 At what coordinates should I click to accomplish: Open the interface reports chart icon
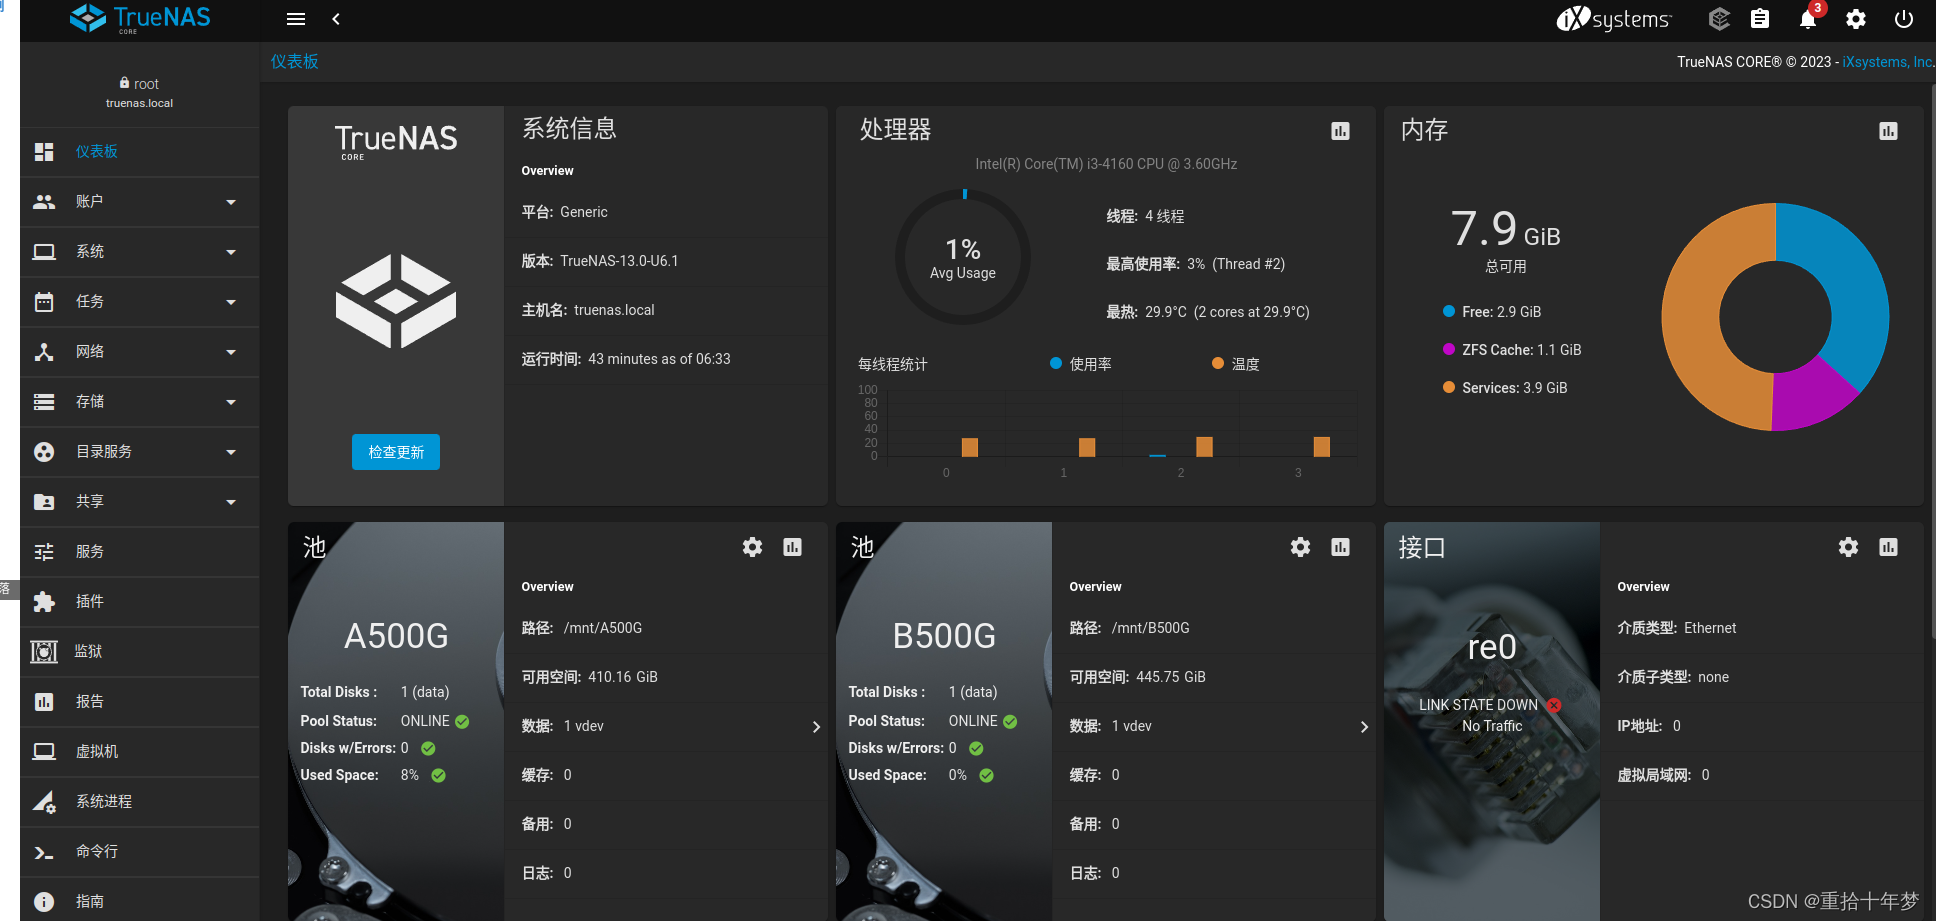pos(1888,547)
